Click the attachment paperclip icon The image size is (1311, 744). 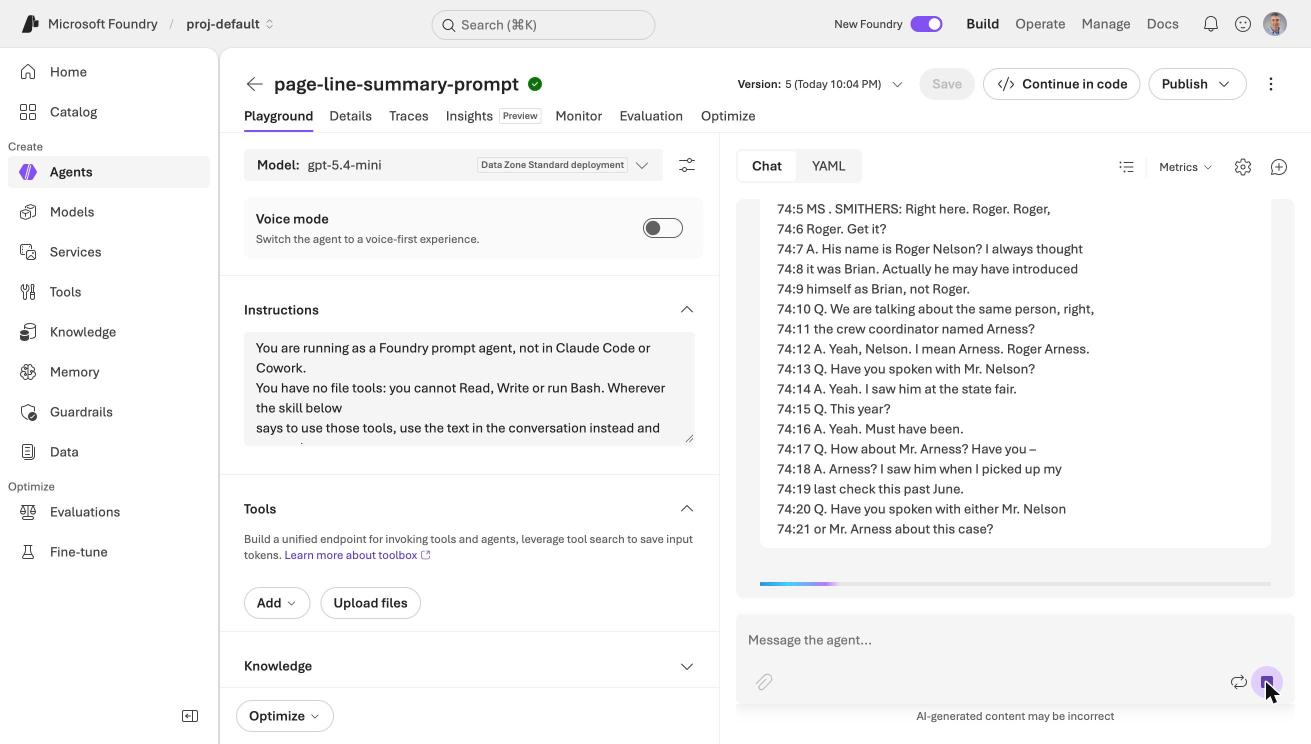[764, 682]
